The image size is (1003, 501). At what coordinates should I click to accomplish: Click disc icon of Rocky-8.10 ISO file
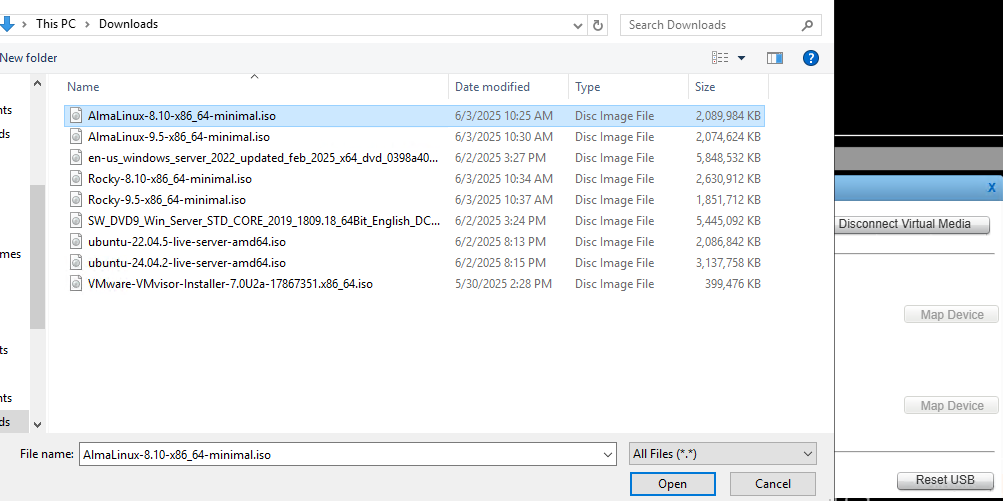click(76, 179)
